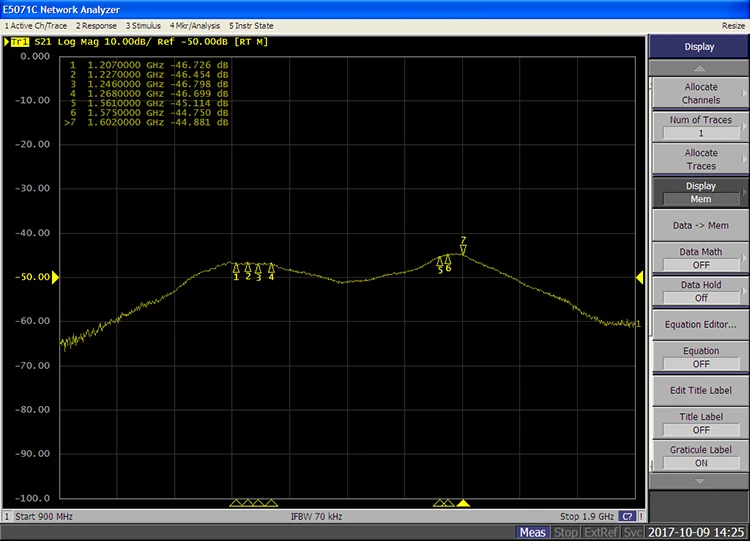This screenshot has width=750, height=541.
Task: Click the Stop 1.9 GHz value
Action: [x=587, y=517]
